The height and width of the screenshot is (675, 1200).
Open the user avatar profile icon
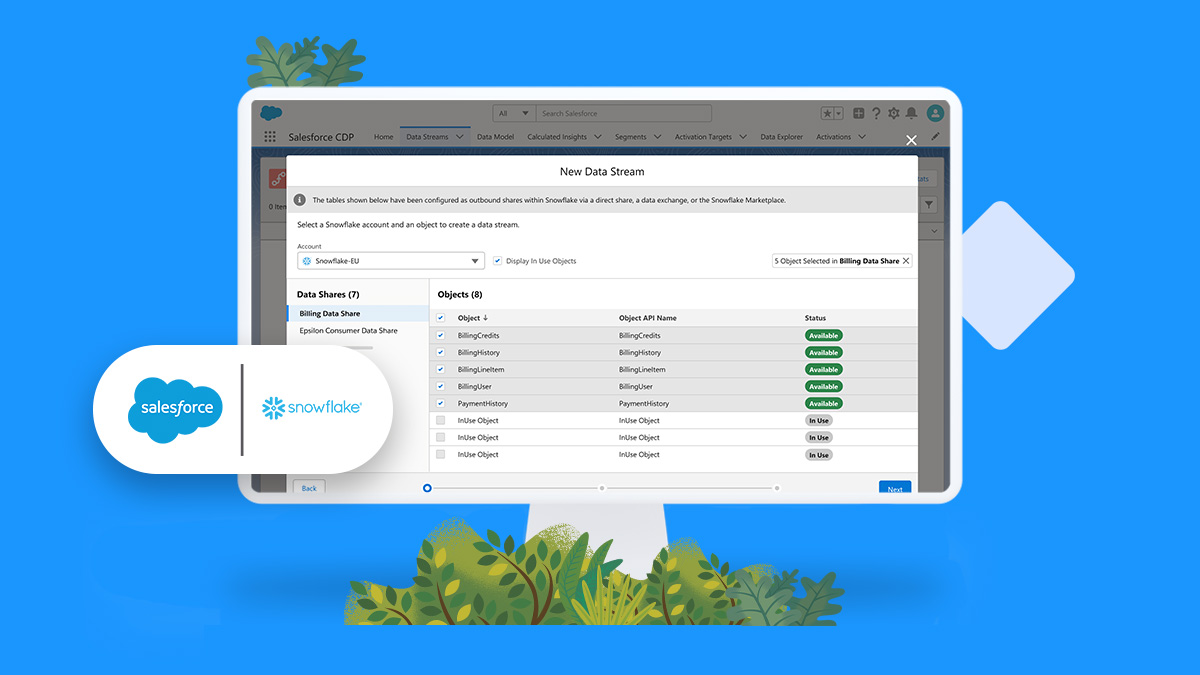(934, 113)
